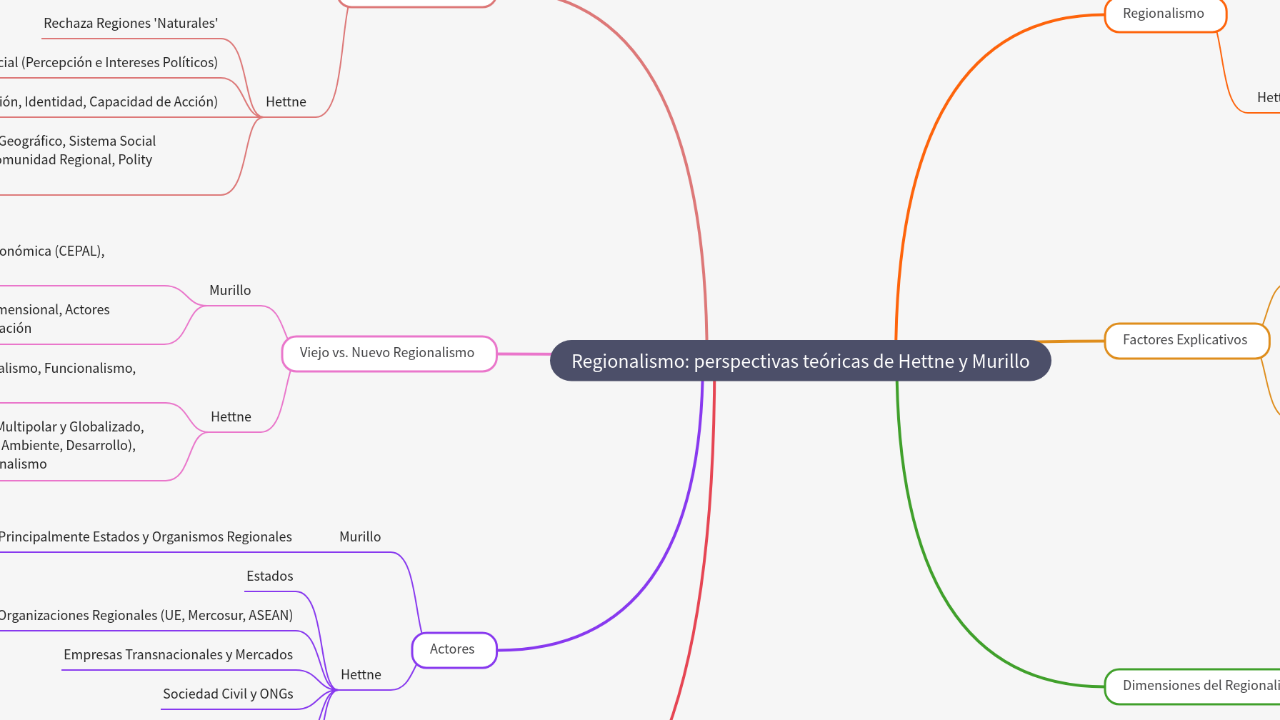
Task: Click the Geográfico, Sistema Social text
Action: click(78, 141)
